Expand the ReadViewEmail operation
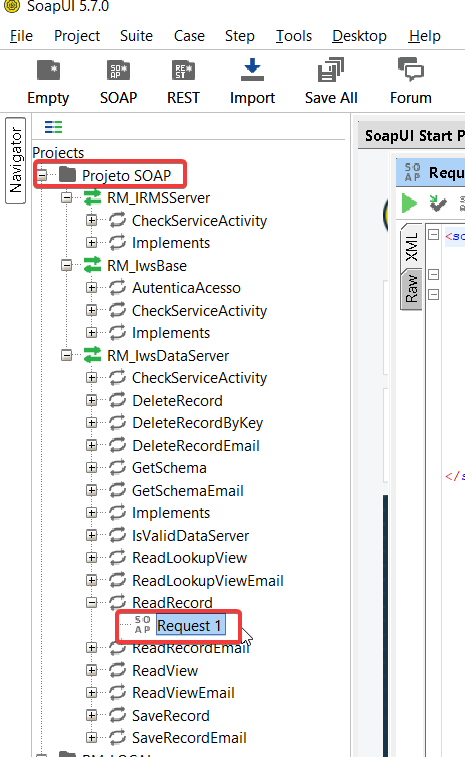 point(91,693)
